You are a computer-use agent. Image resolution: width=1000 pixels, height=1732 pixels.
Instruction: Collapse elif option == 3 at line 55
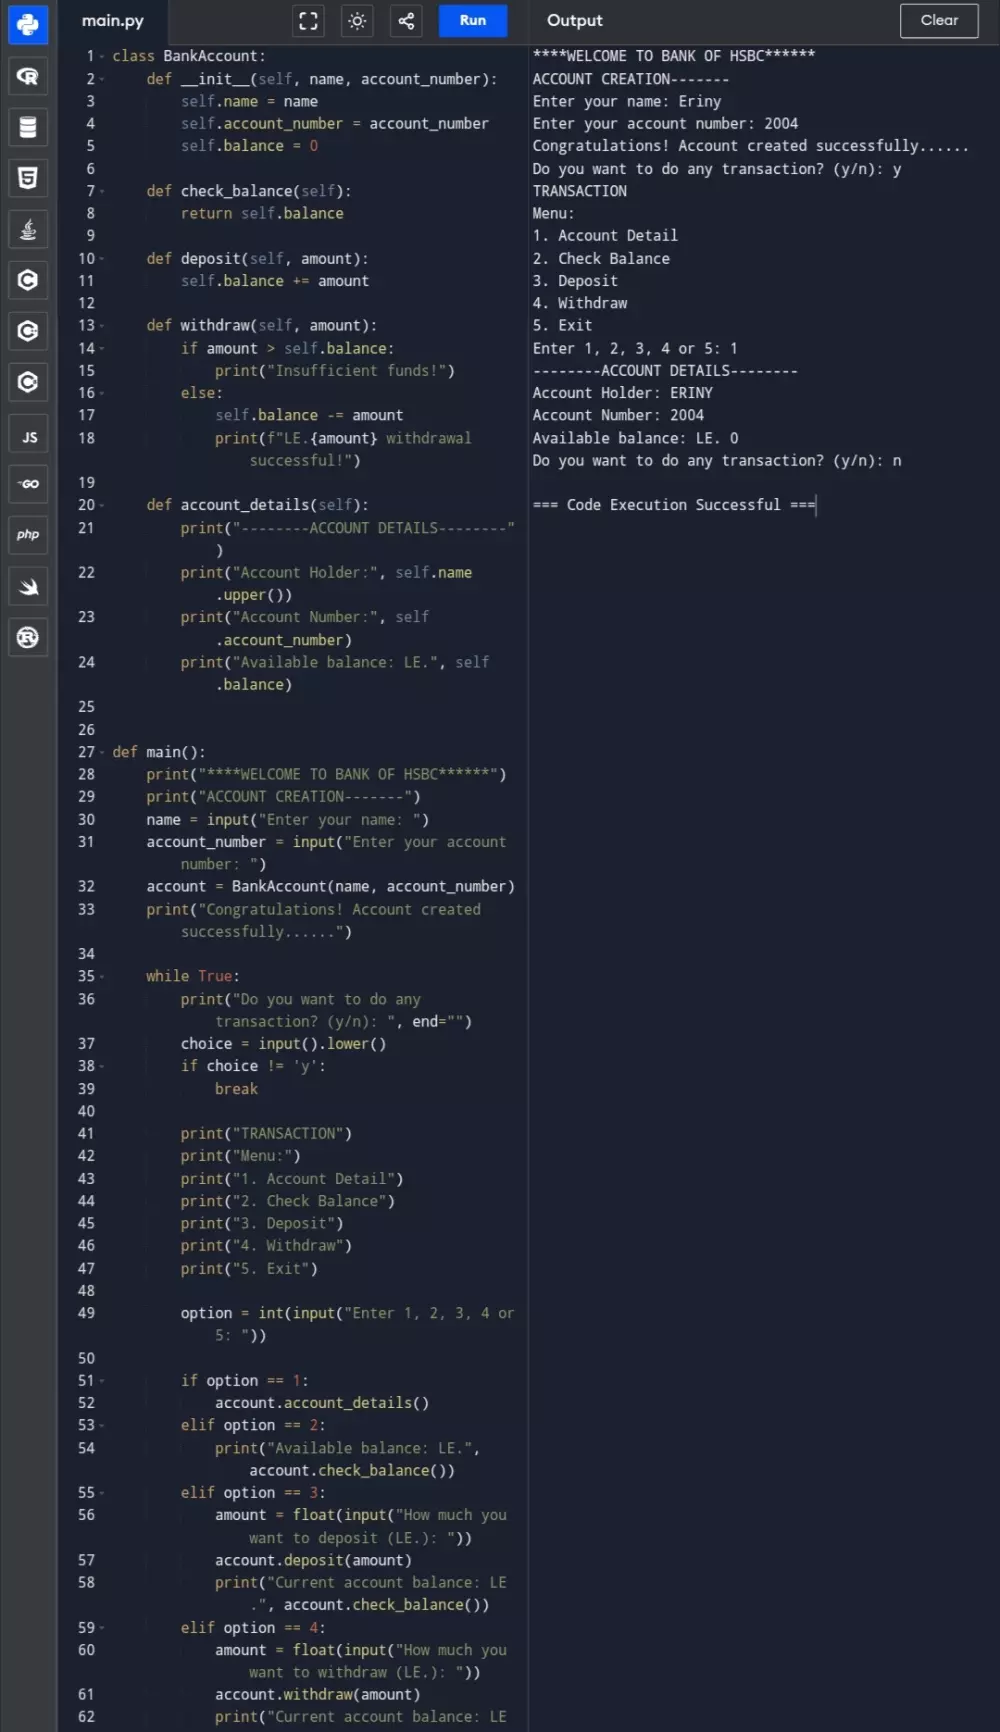pos(102,1493)
